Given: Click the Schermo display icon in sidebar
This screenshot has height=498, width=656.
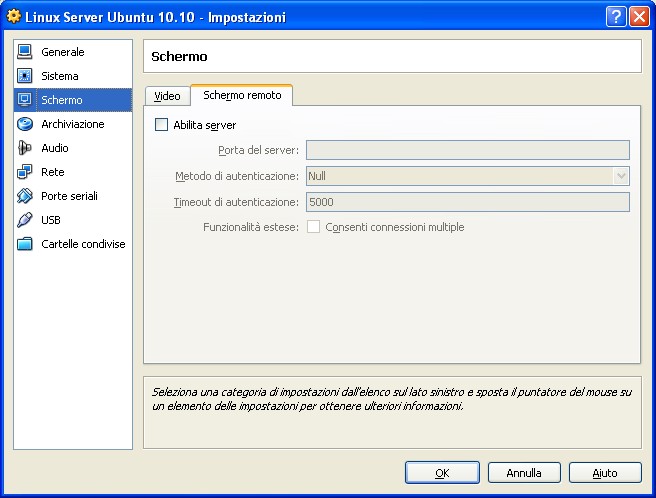Looking at the screenshot, I should (25, 100).
